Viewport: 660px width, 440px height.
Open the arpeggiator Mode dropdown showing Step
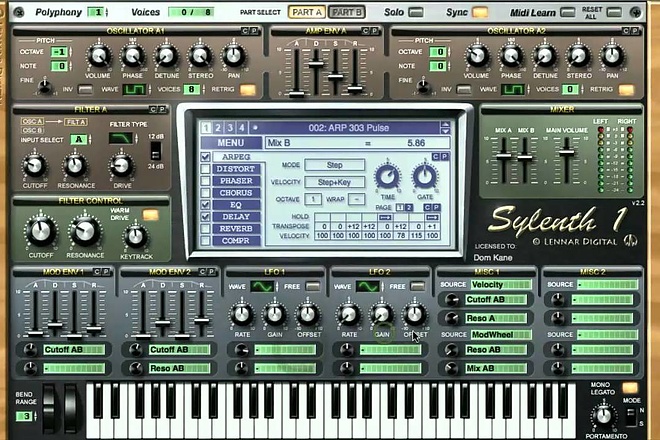[335, 165]
